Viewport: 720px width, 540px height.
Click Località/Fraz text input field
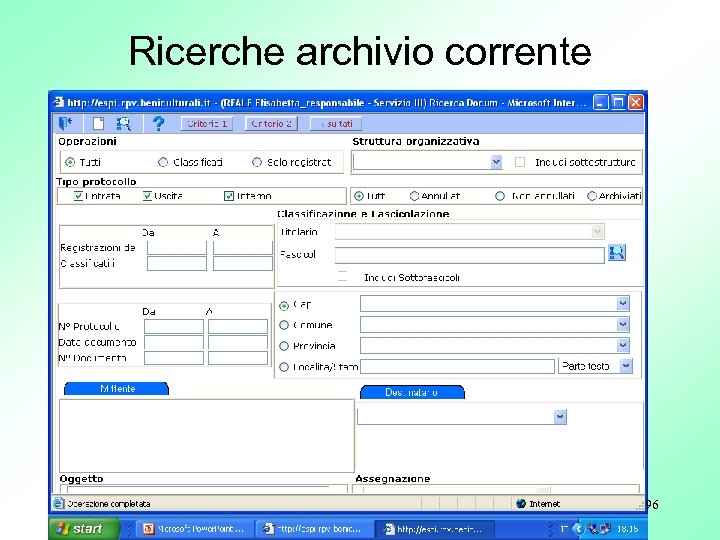(x=457, y=366)
